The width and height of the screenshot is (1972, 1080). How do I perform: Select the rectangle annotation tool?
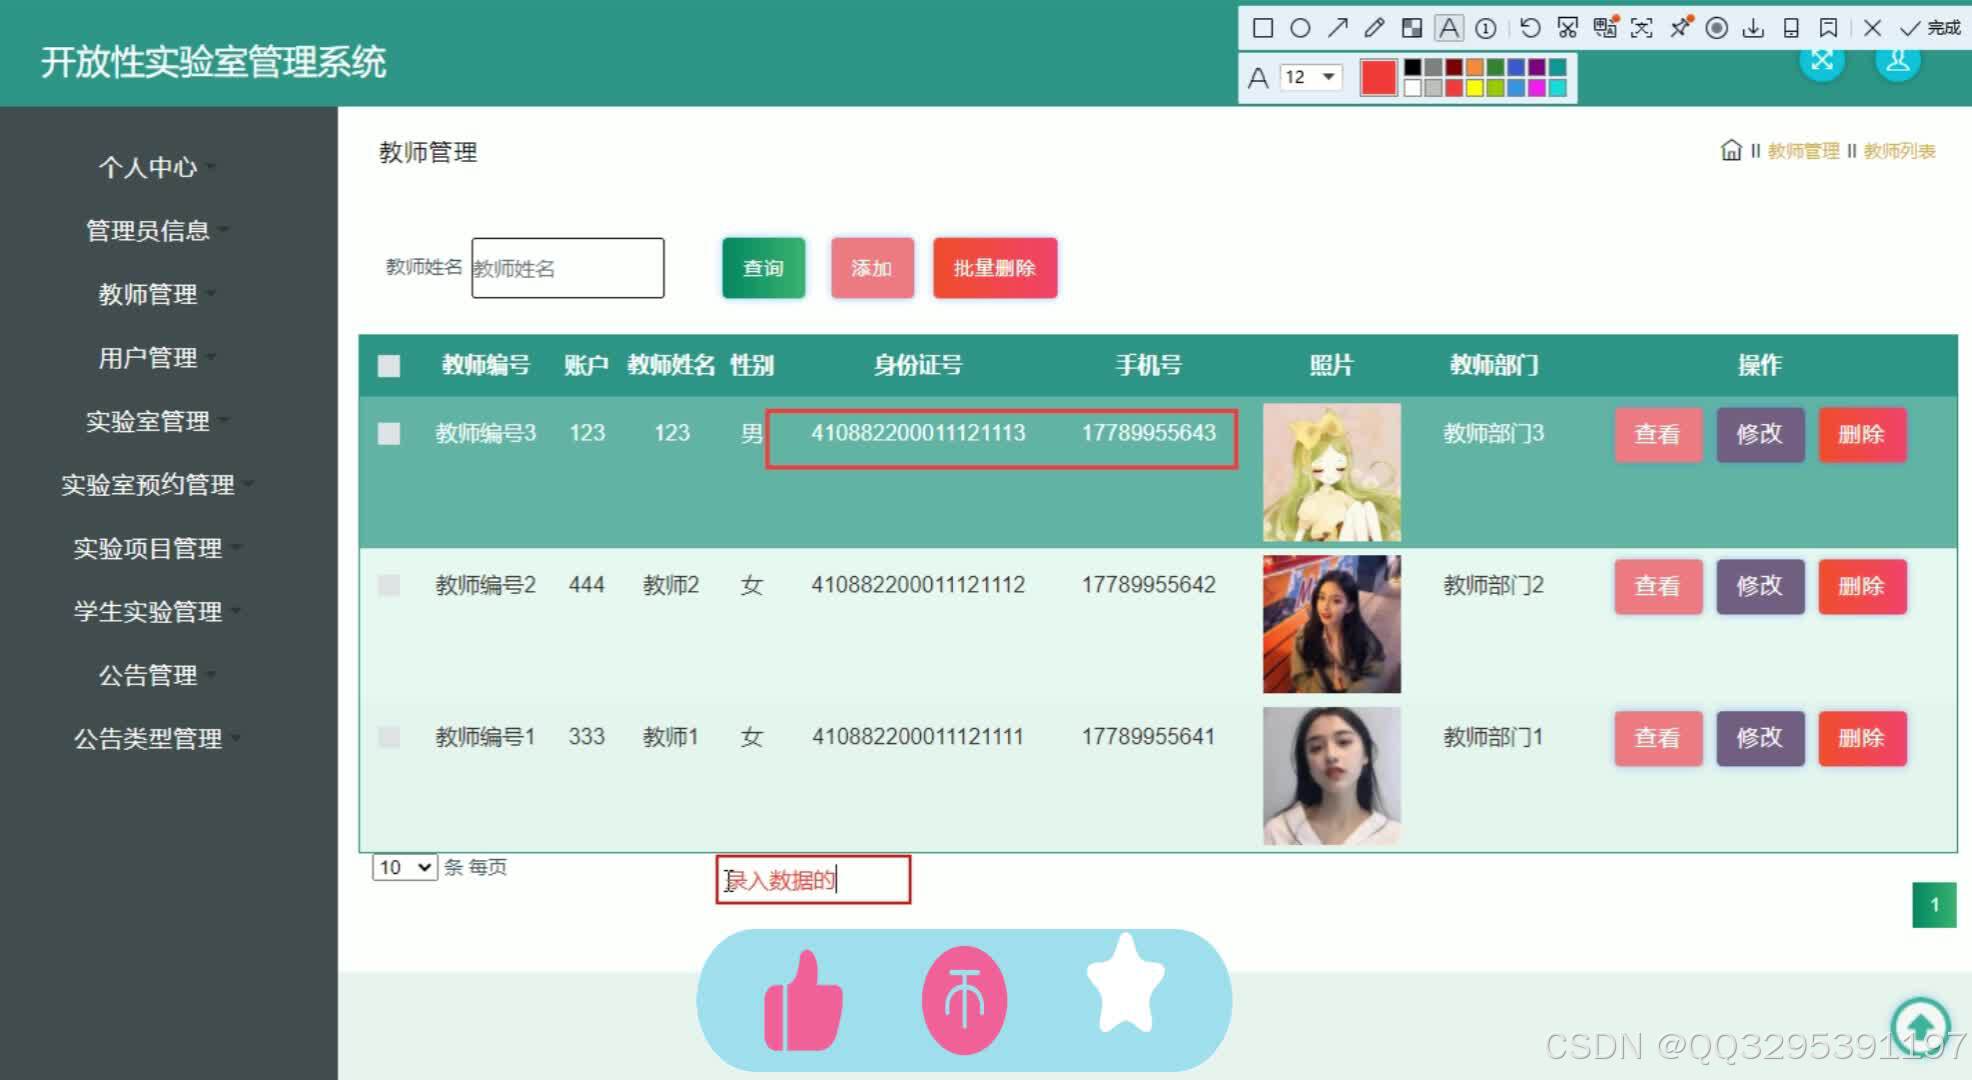point(1263,28)
